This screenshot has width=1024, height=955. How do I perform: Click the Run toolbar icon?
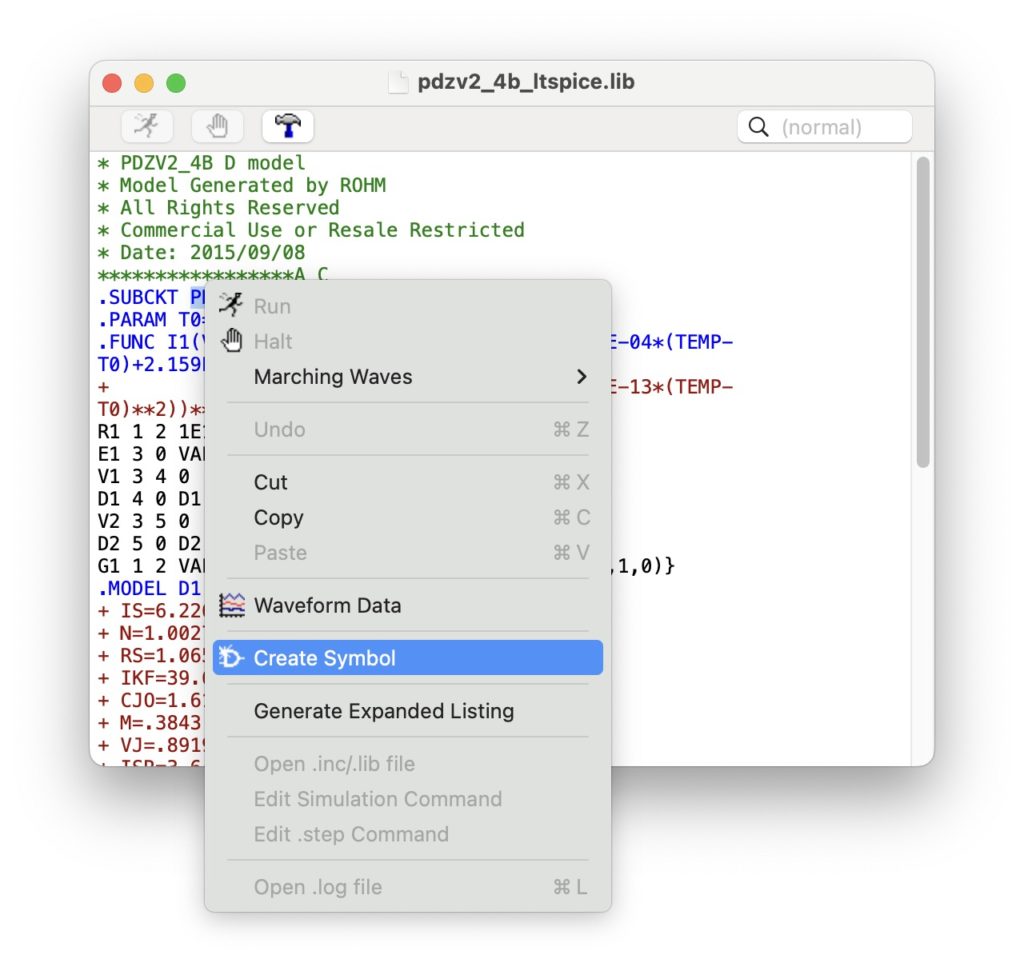[x=146, y=126]
